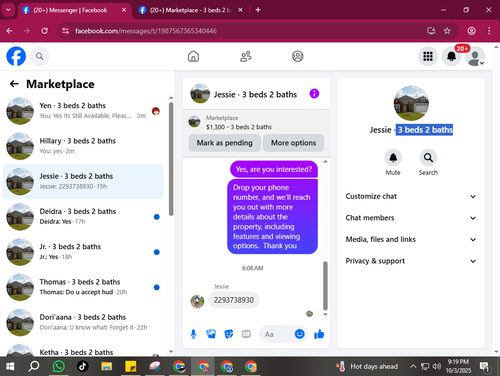This screenshot has height=376, width=500.
Task: Open taskbar clock showing 9:19 PM
Action: click(458, 366)
